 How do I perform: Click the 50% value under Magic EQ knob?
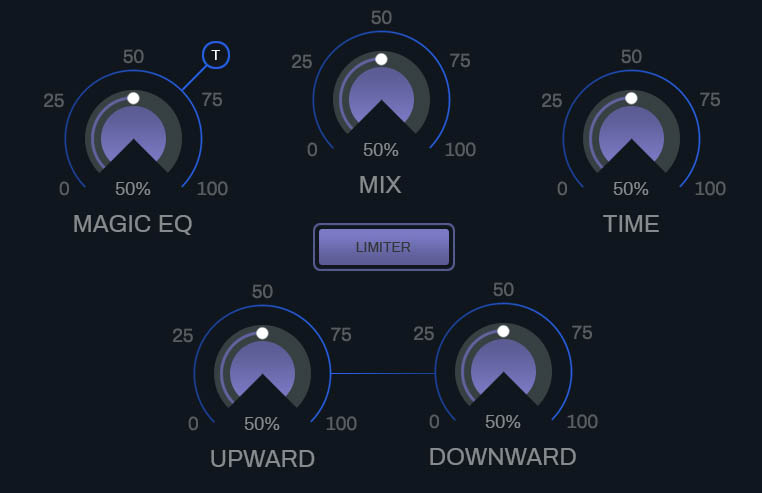point(133,188)
